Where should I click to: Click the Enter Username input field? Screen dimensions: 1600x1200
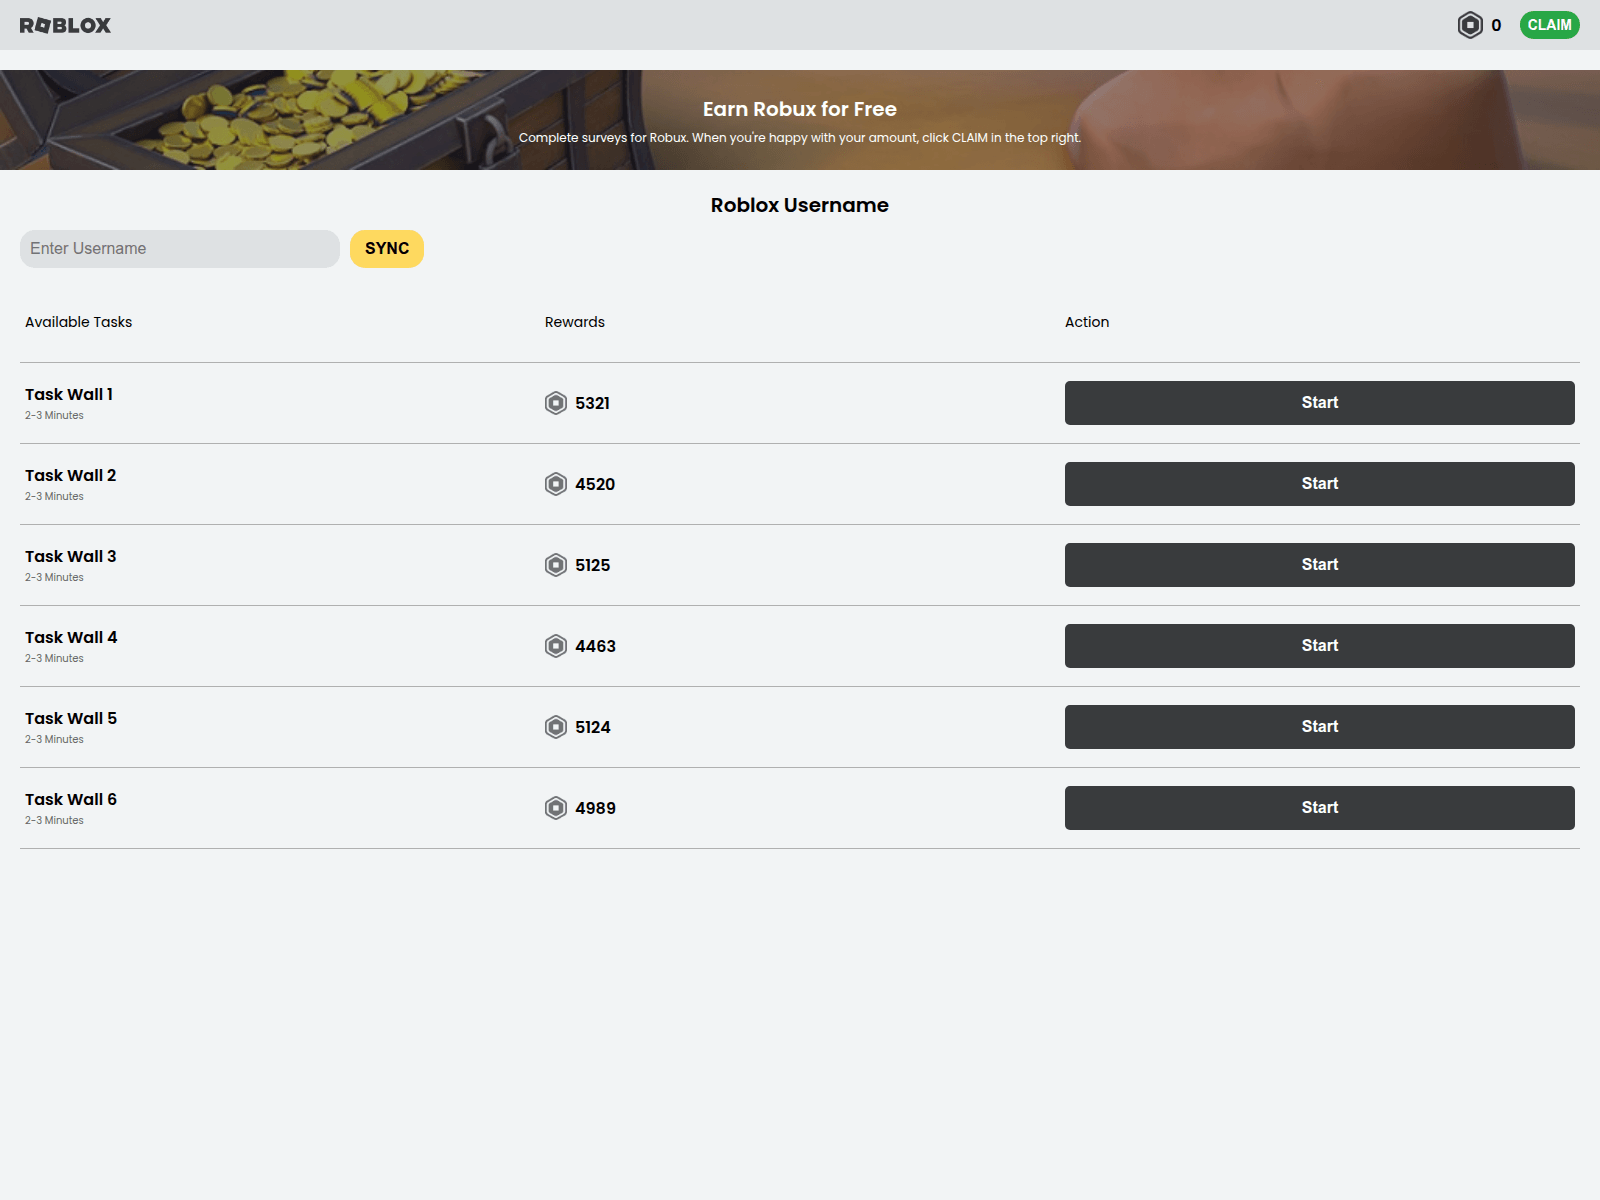[x=180, y=249]
